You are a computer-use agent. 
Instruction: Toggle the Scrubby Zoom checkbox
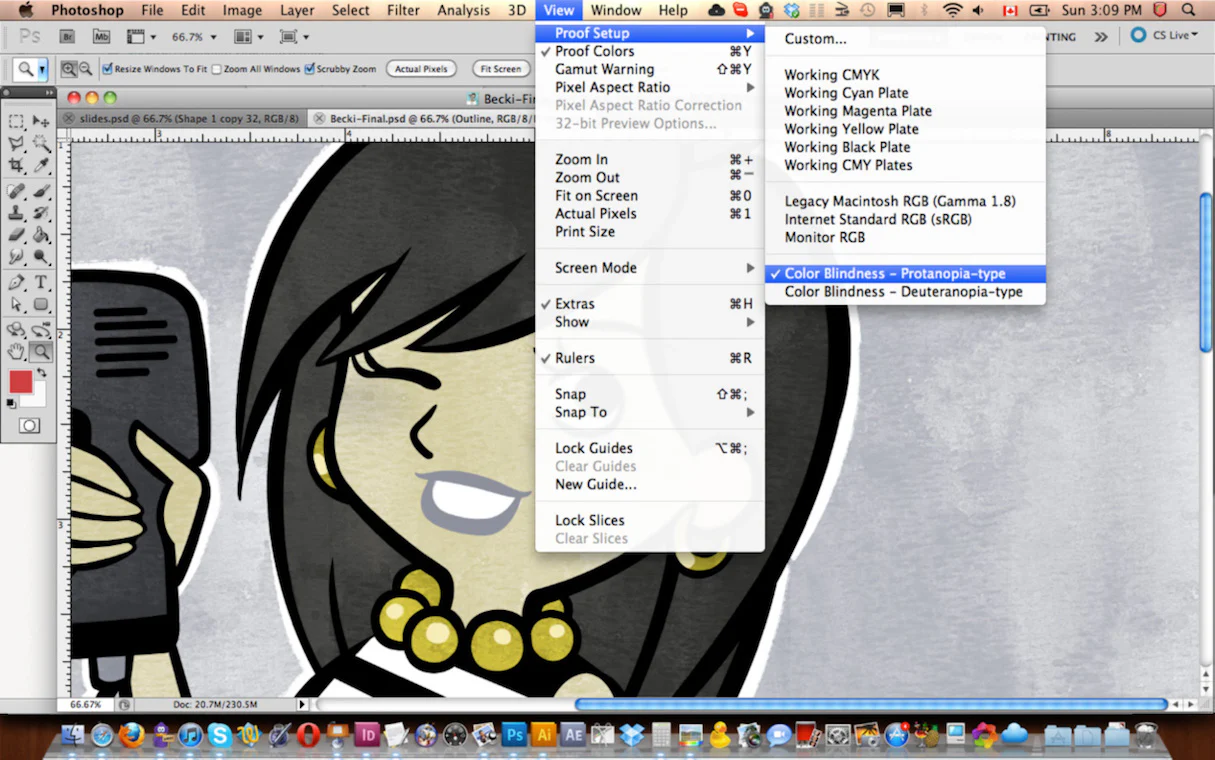310,69
